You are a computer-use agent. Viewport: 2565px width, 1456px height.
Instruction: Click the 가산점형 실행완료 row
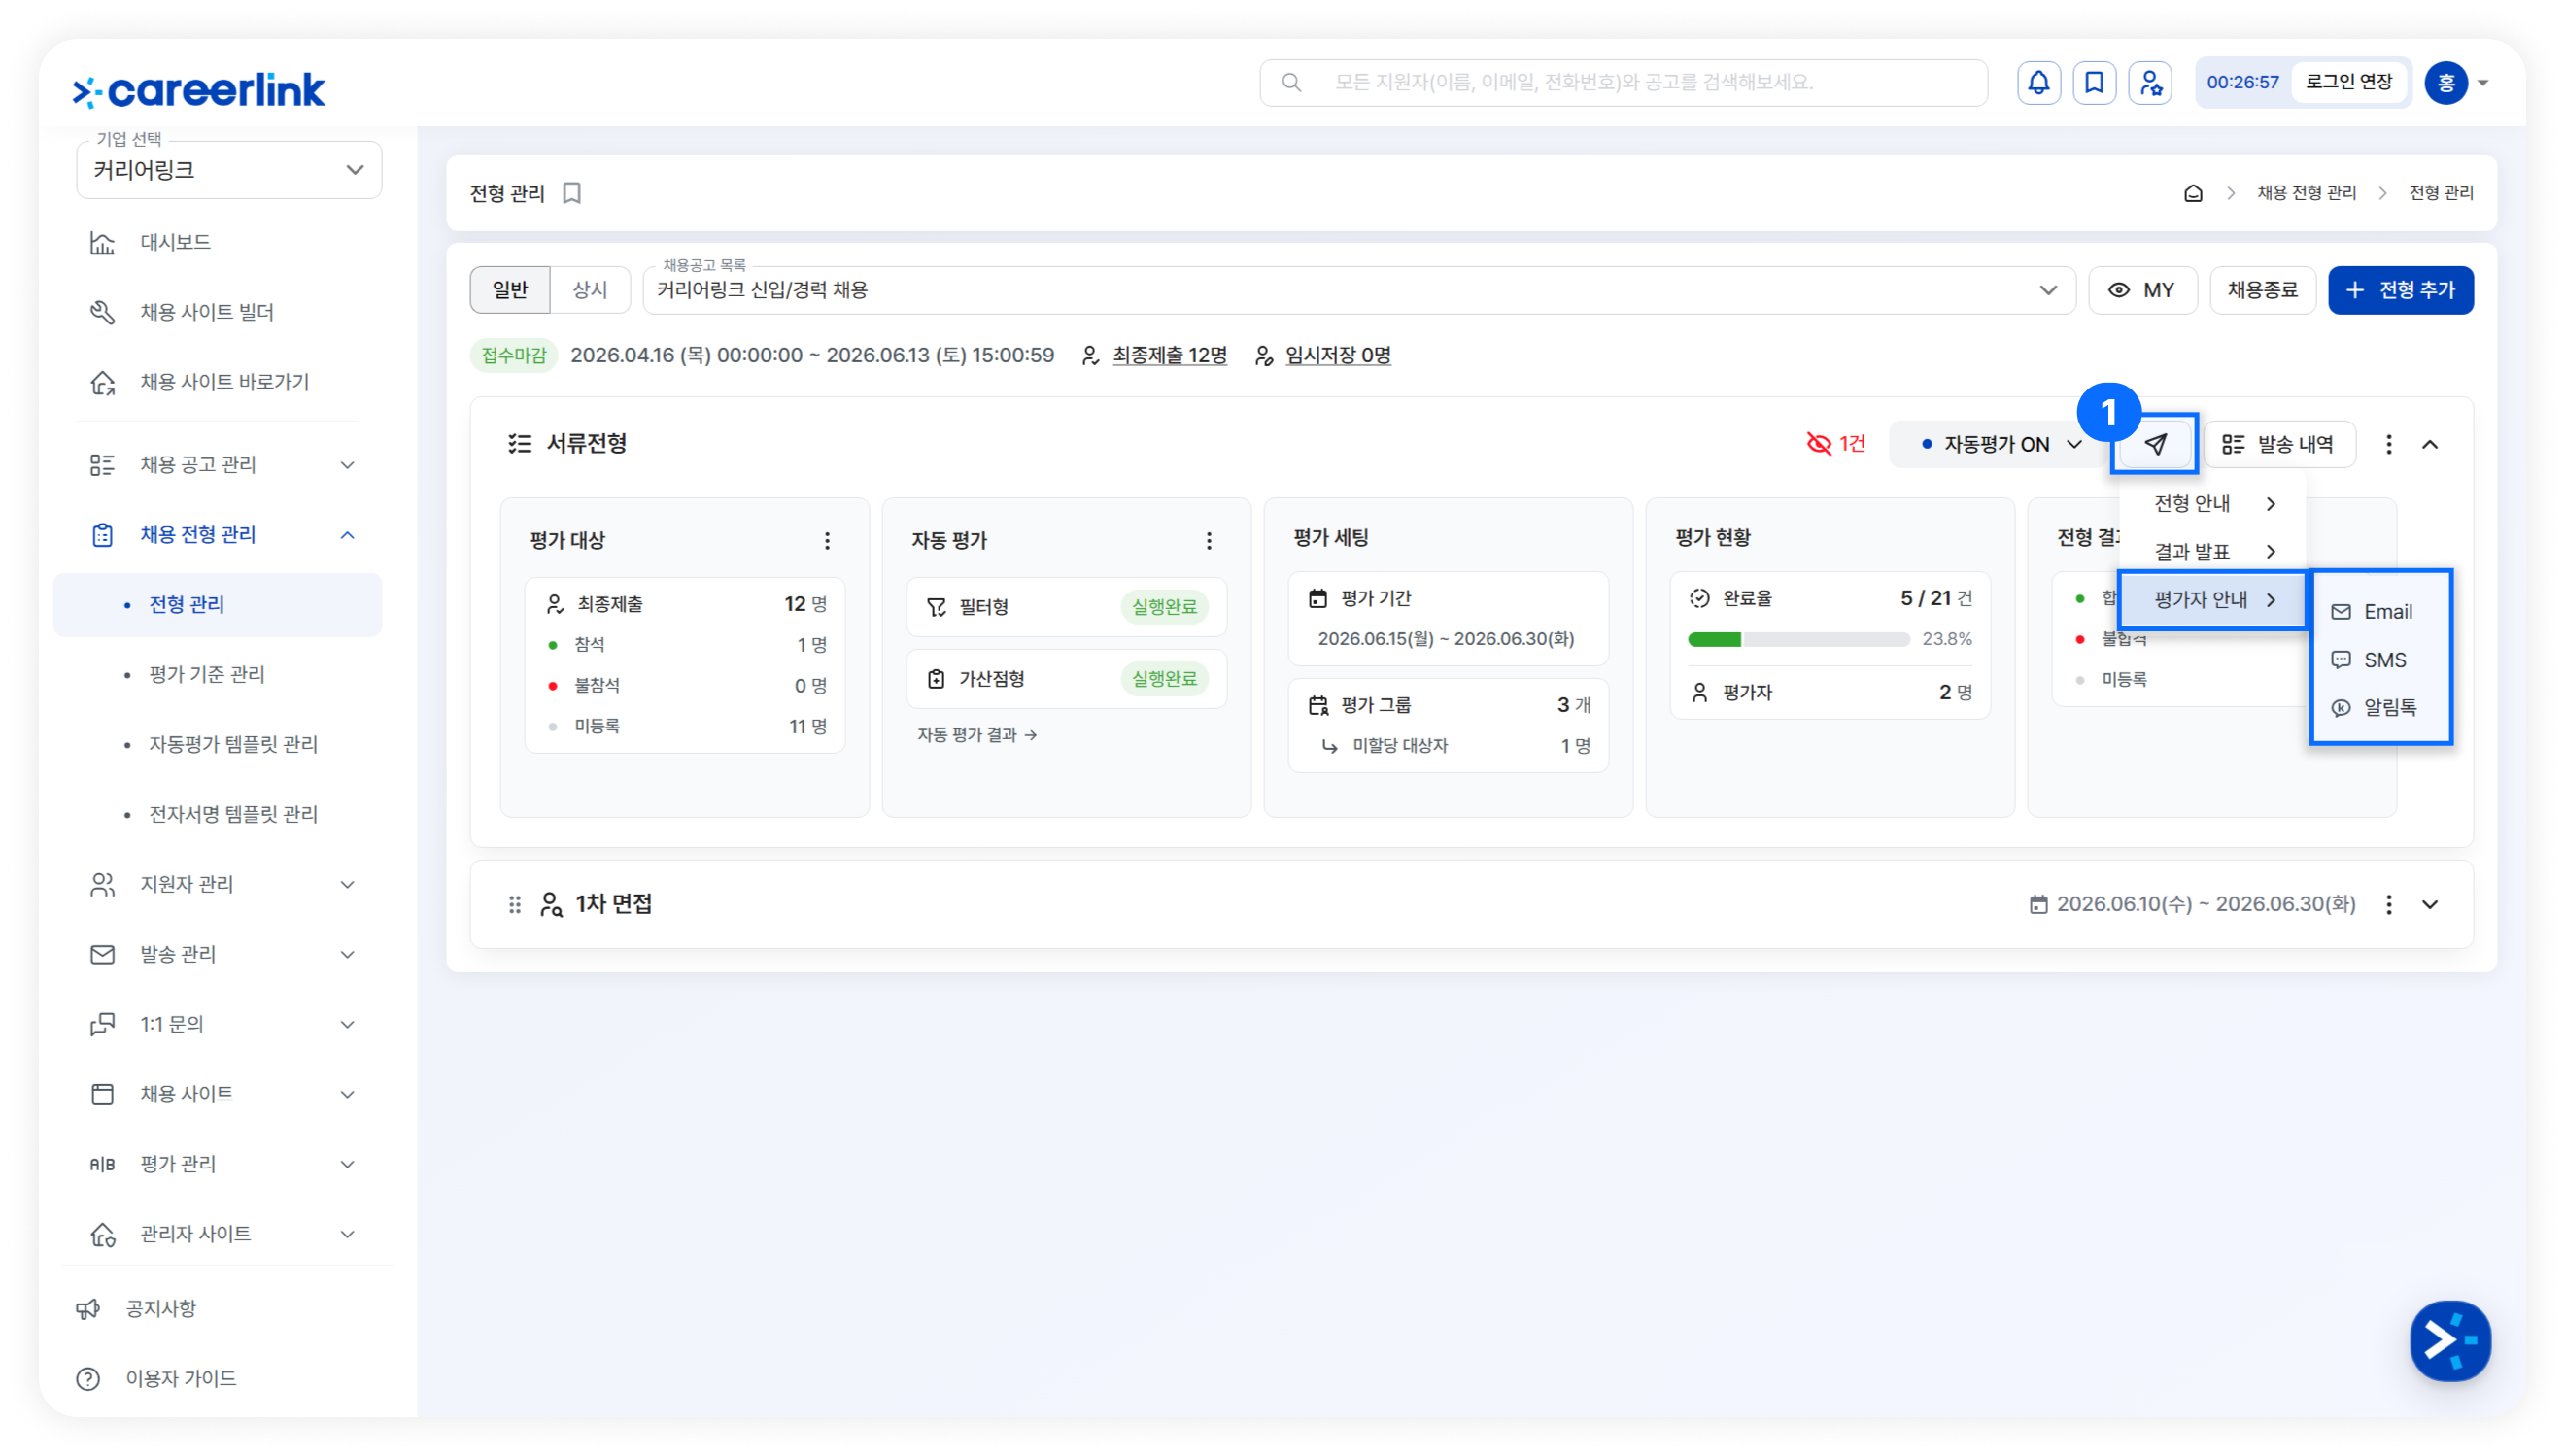pos(1066,679)
